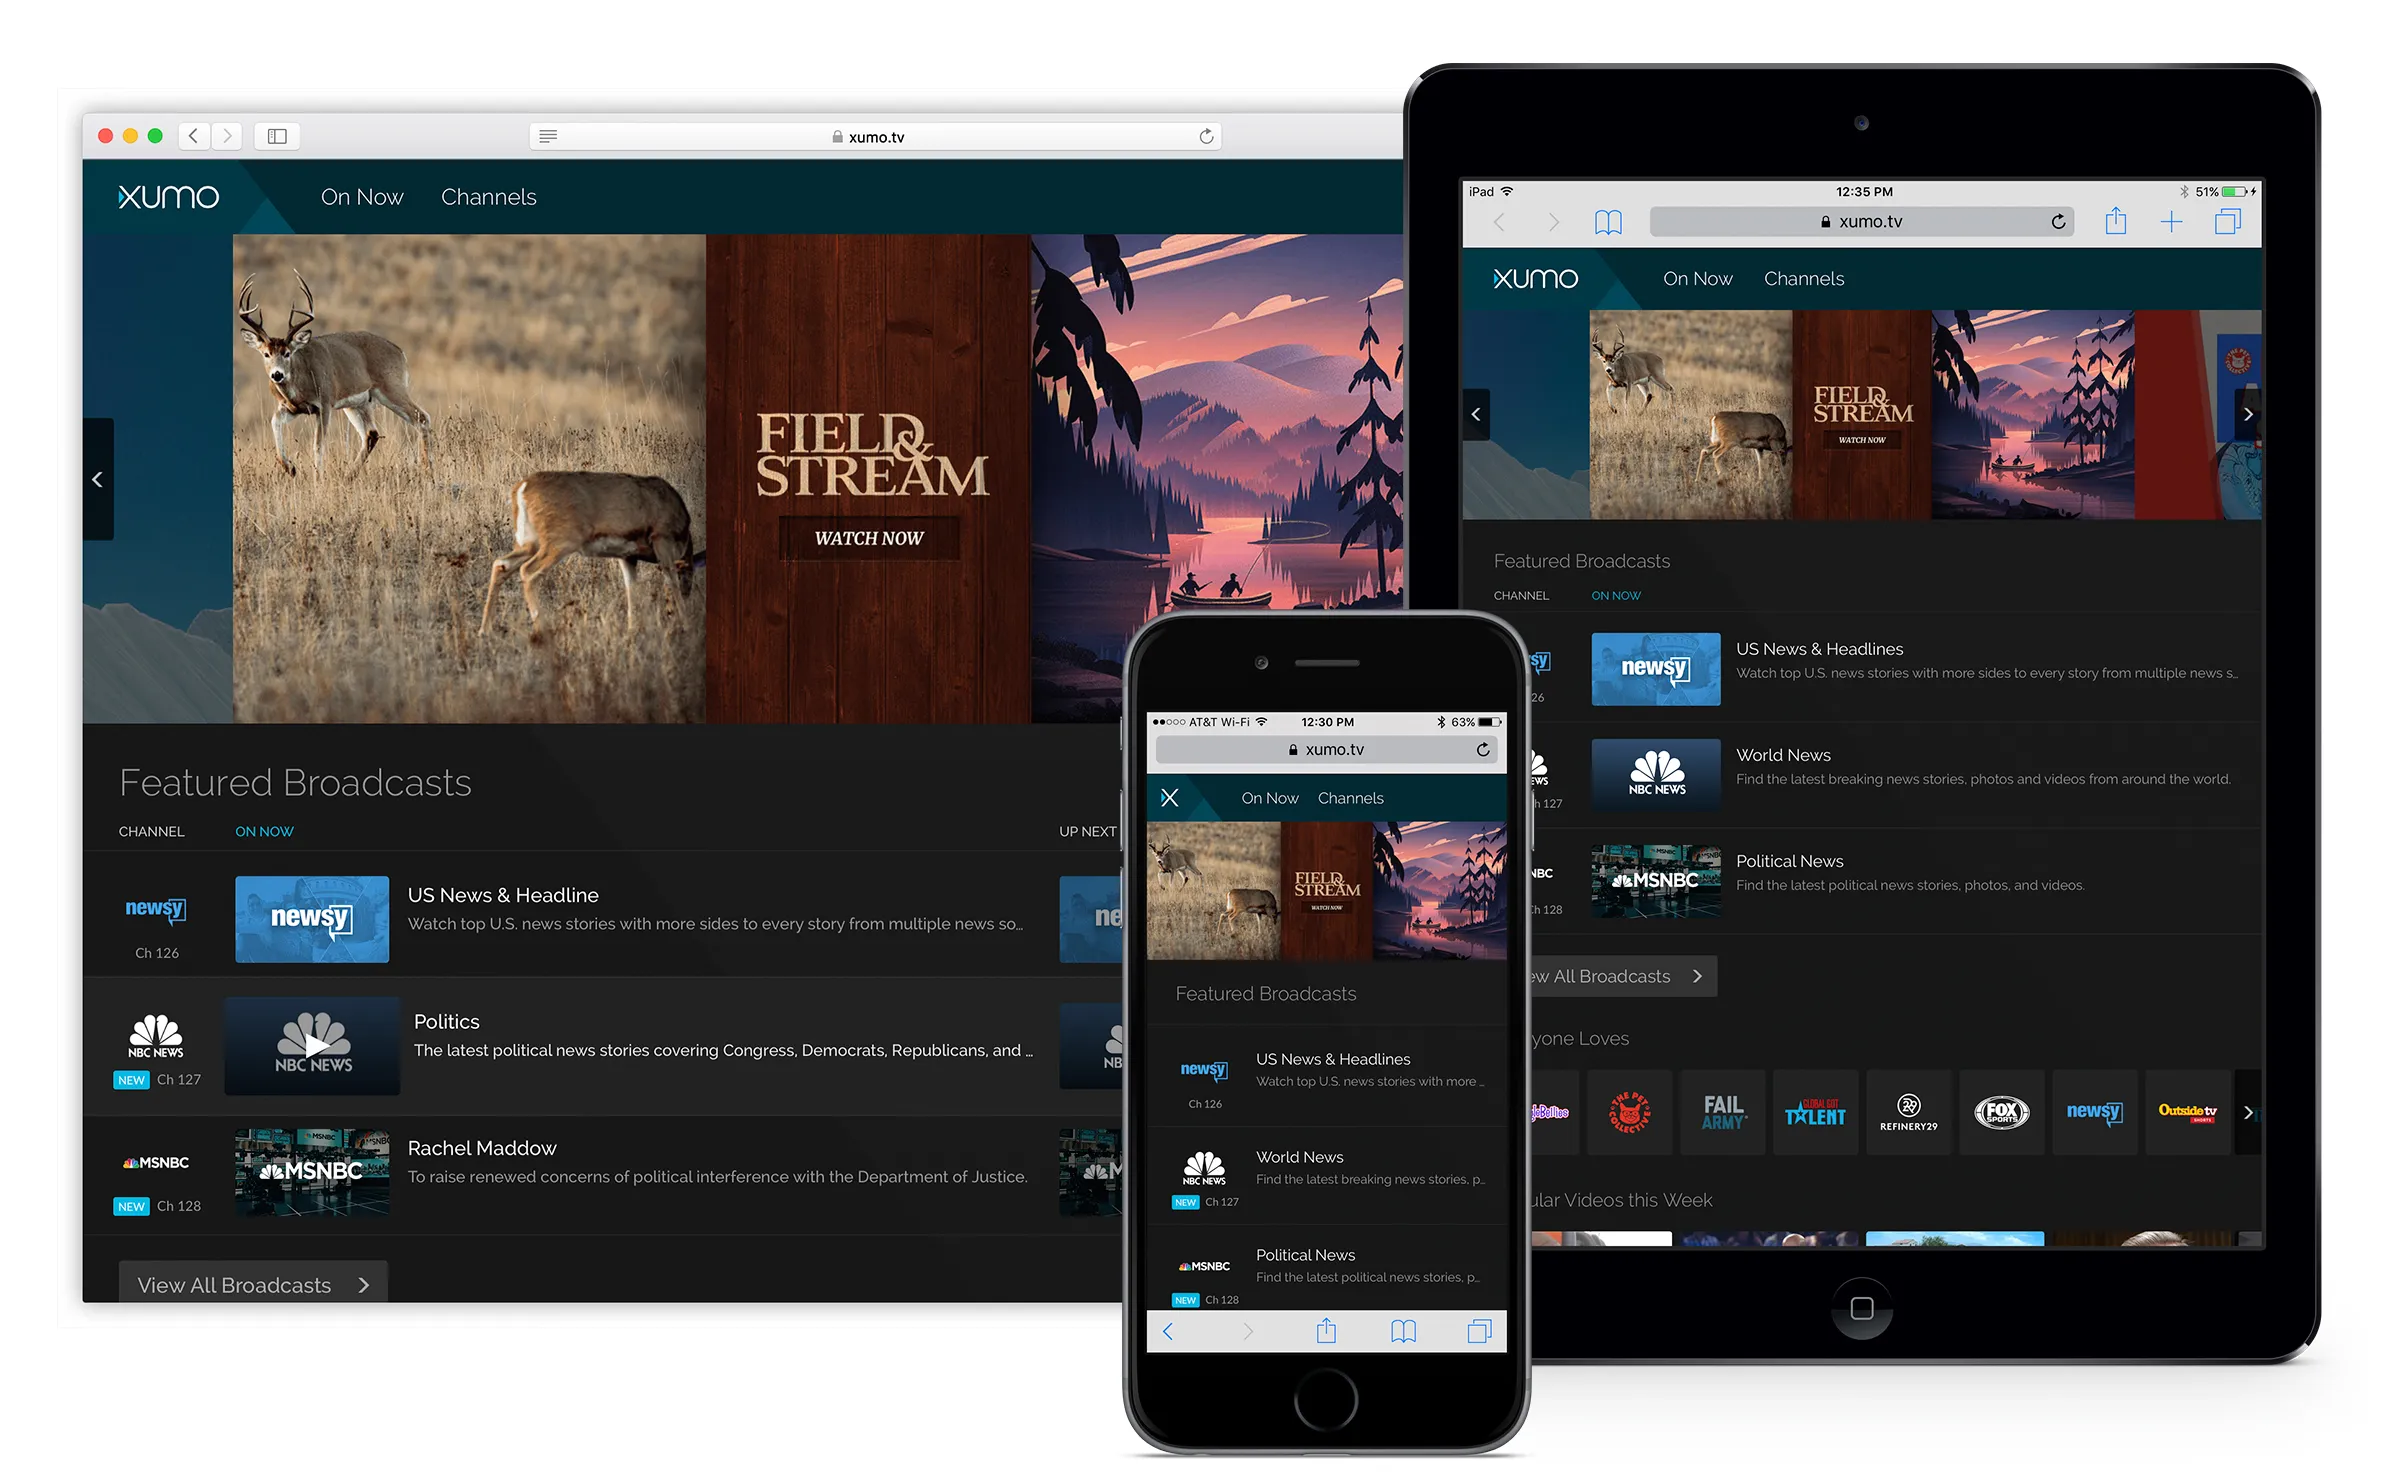The height and width of the screenshot is (1484, 2400).
Task: Click newsy channel logo Ch 126 on desktop
Action: [x=156, y=910]
